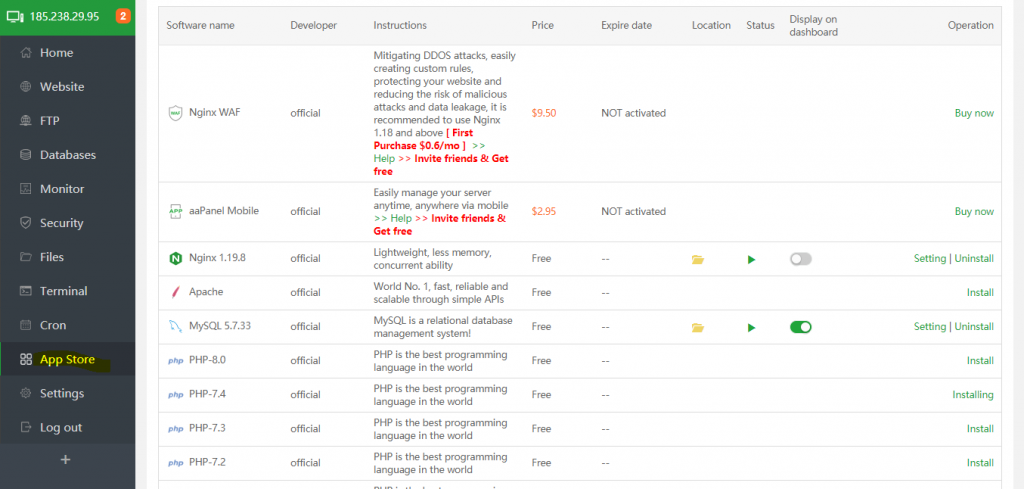Click the Apache feather icon
1024x489 pixels.
pos(175,292)
